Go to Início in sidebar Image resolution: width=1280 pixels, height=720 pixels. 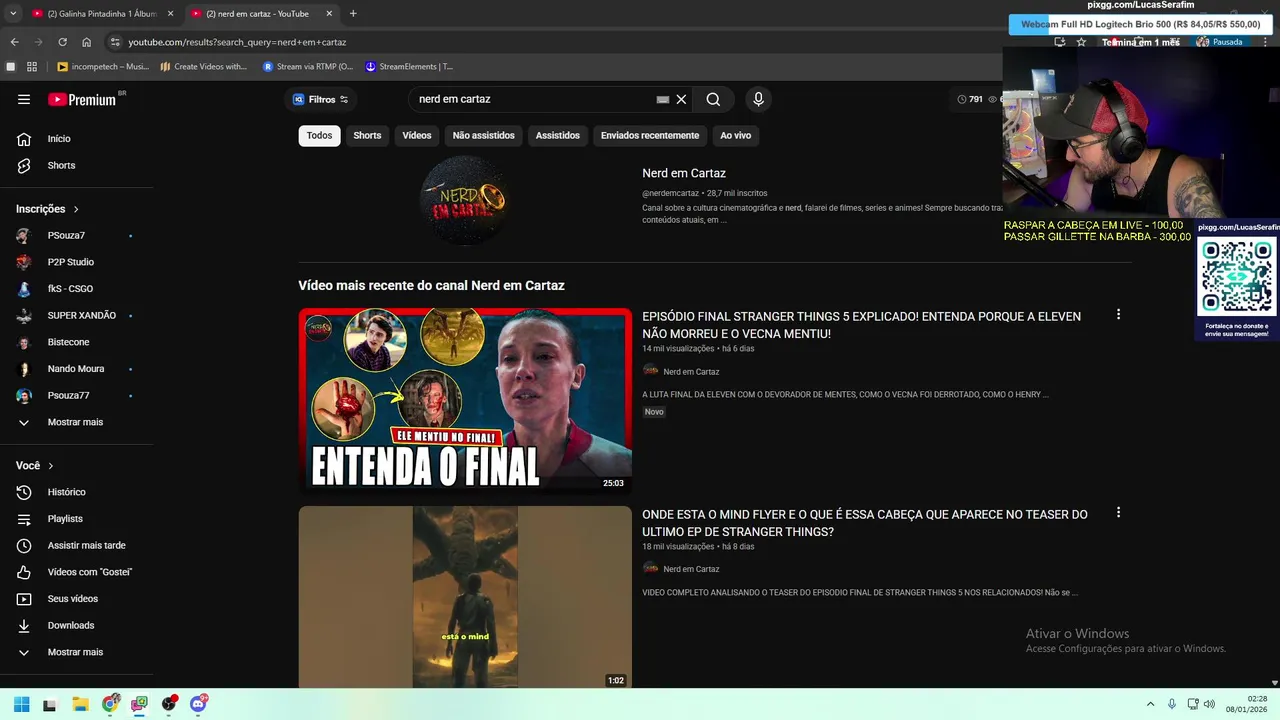coord(77,139)
